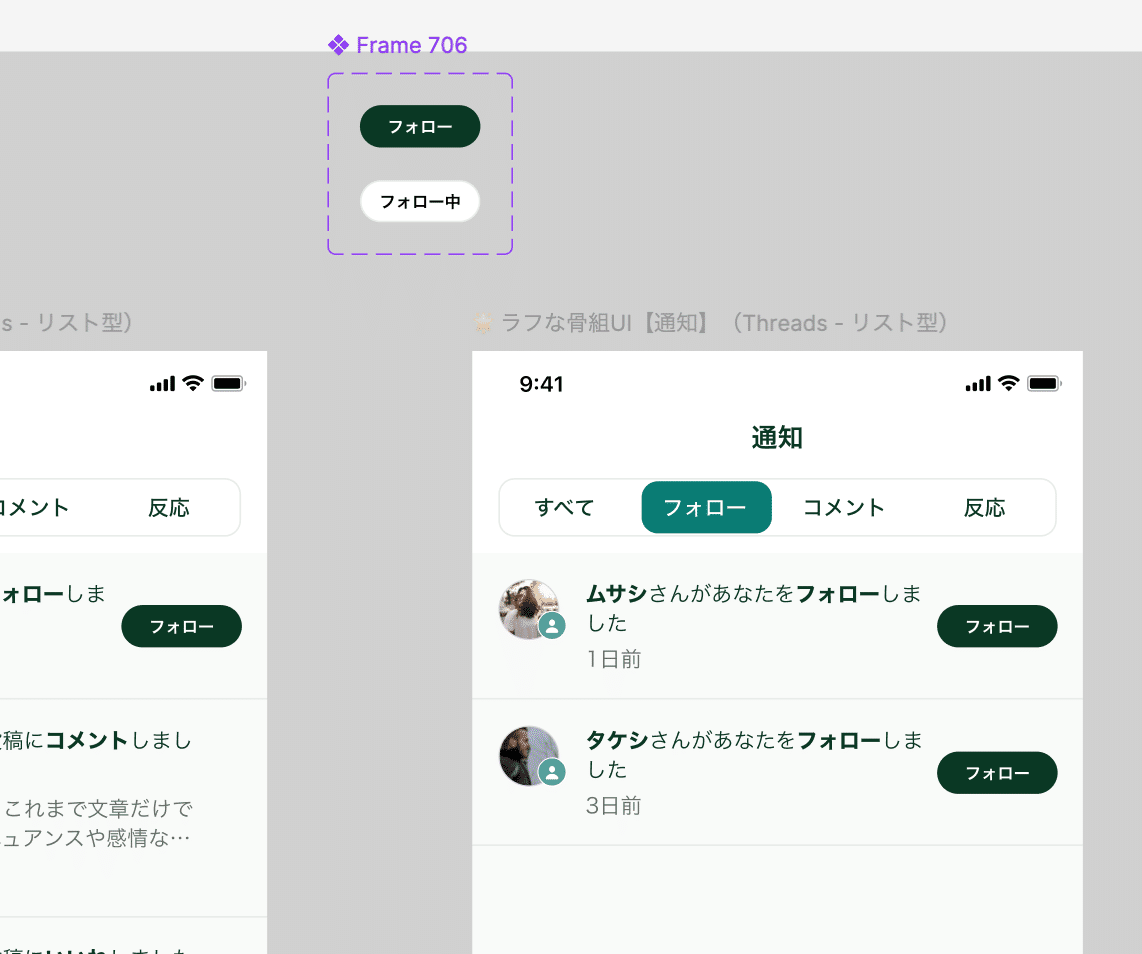This screenshot has height=954, width=1142.
Task: Click フォロー button in left frame notification
Action: (181, 626)
